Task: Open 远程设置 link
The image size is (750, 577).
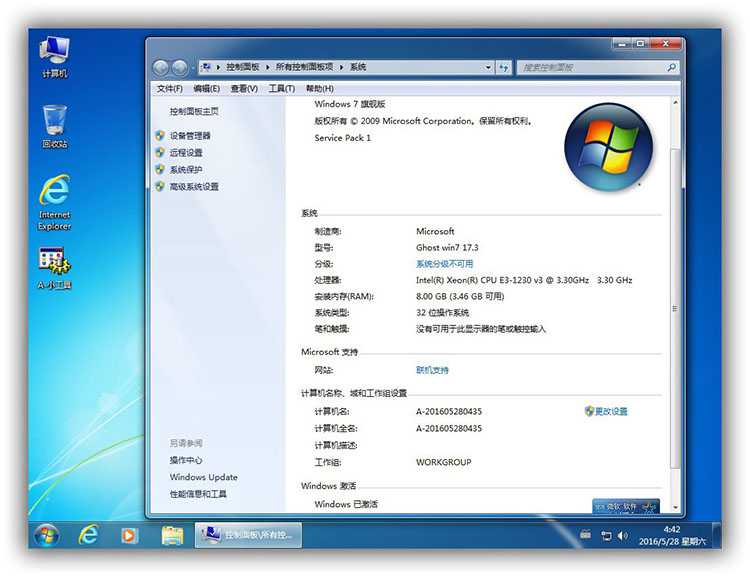Action: 186,153
